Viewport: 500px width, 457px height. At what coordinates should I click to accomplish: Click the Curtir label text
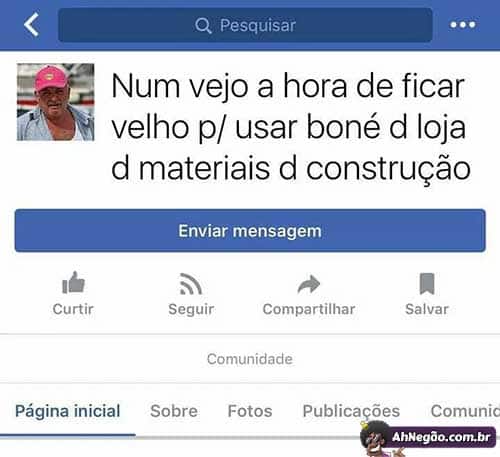pyautogui.click(x=73, y=309)
